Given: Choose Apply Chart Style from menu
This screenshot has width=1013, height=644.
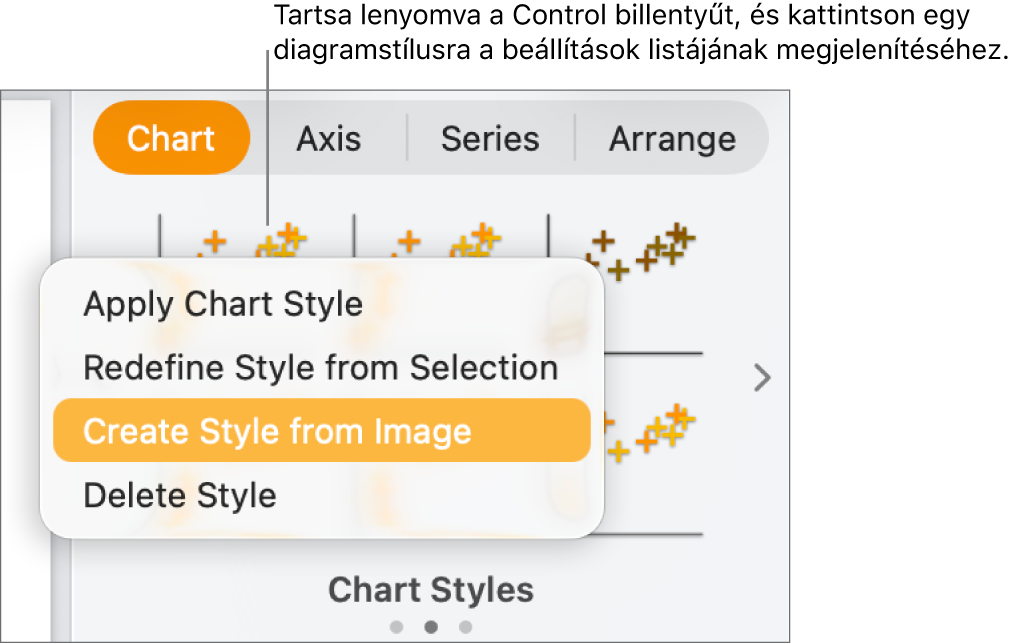Looking at the screenshot, I should point(223,303).
